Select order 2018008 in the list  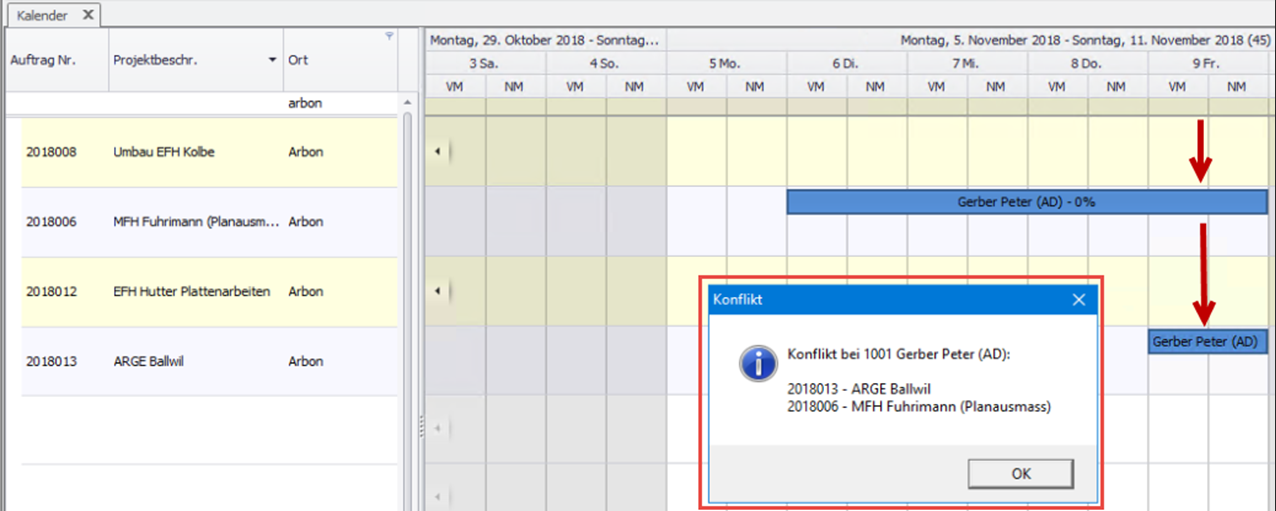click(x=51, y=152)
